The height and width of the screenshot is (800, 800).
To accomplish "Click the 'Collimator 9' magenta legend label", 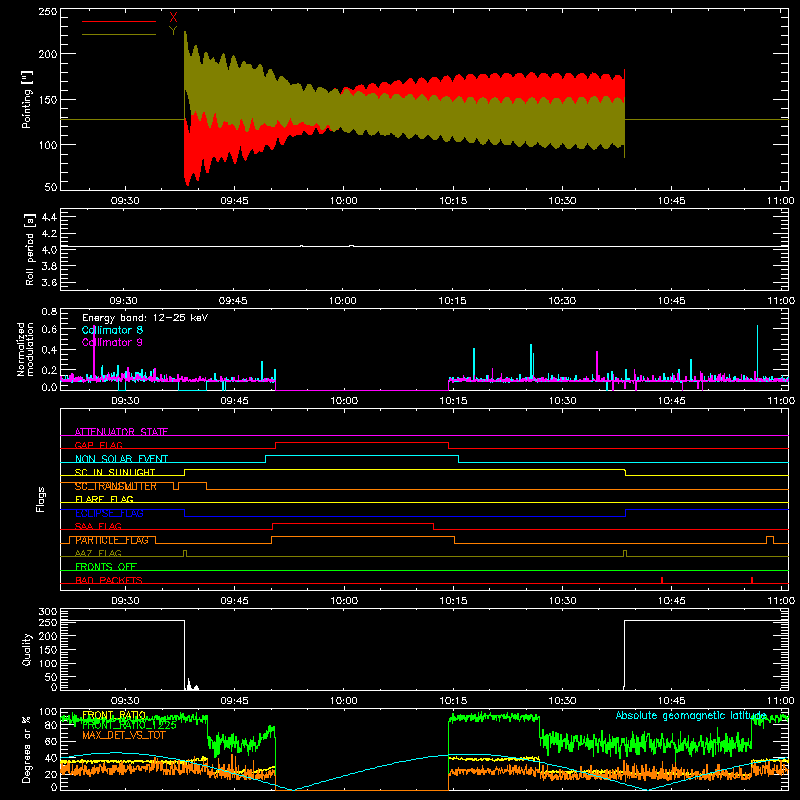I will (112, 342).
